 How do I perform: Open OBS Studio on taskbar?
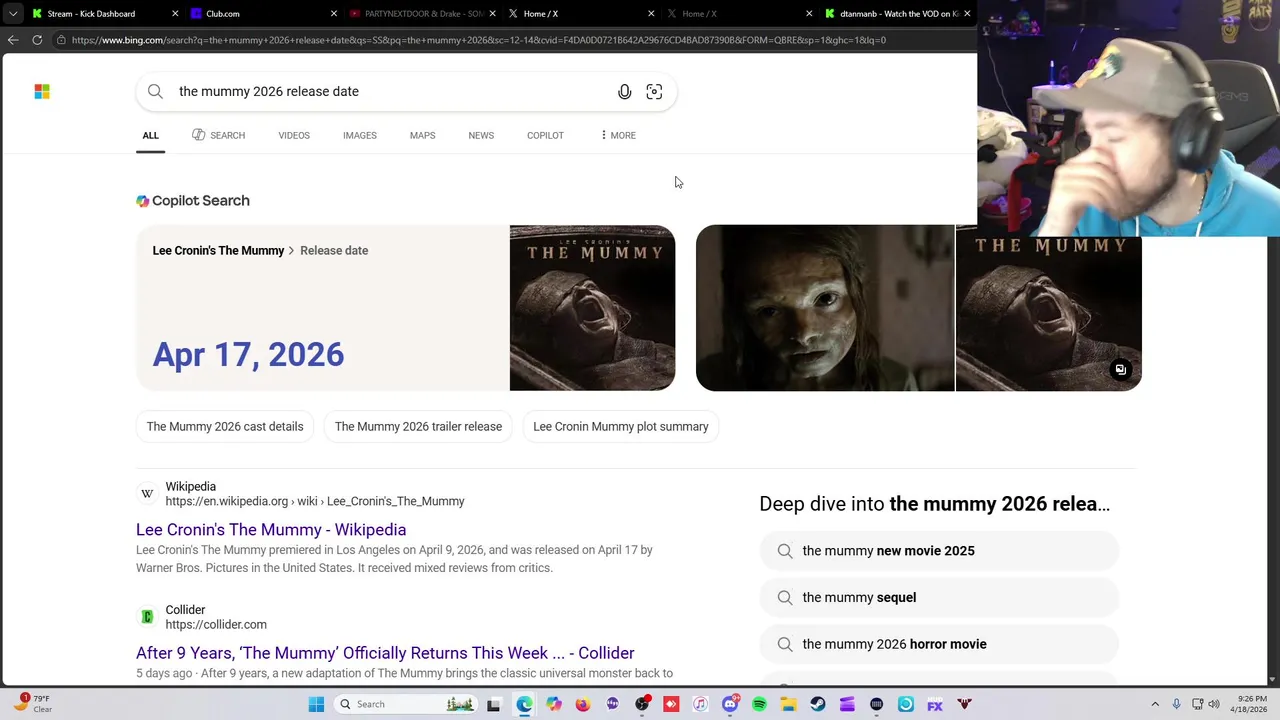[x=642, y=705]
